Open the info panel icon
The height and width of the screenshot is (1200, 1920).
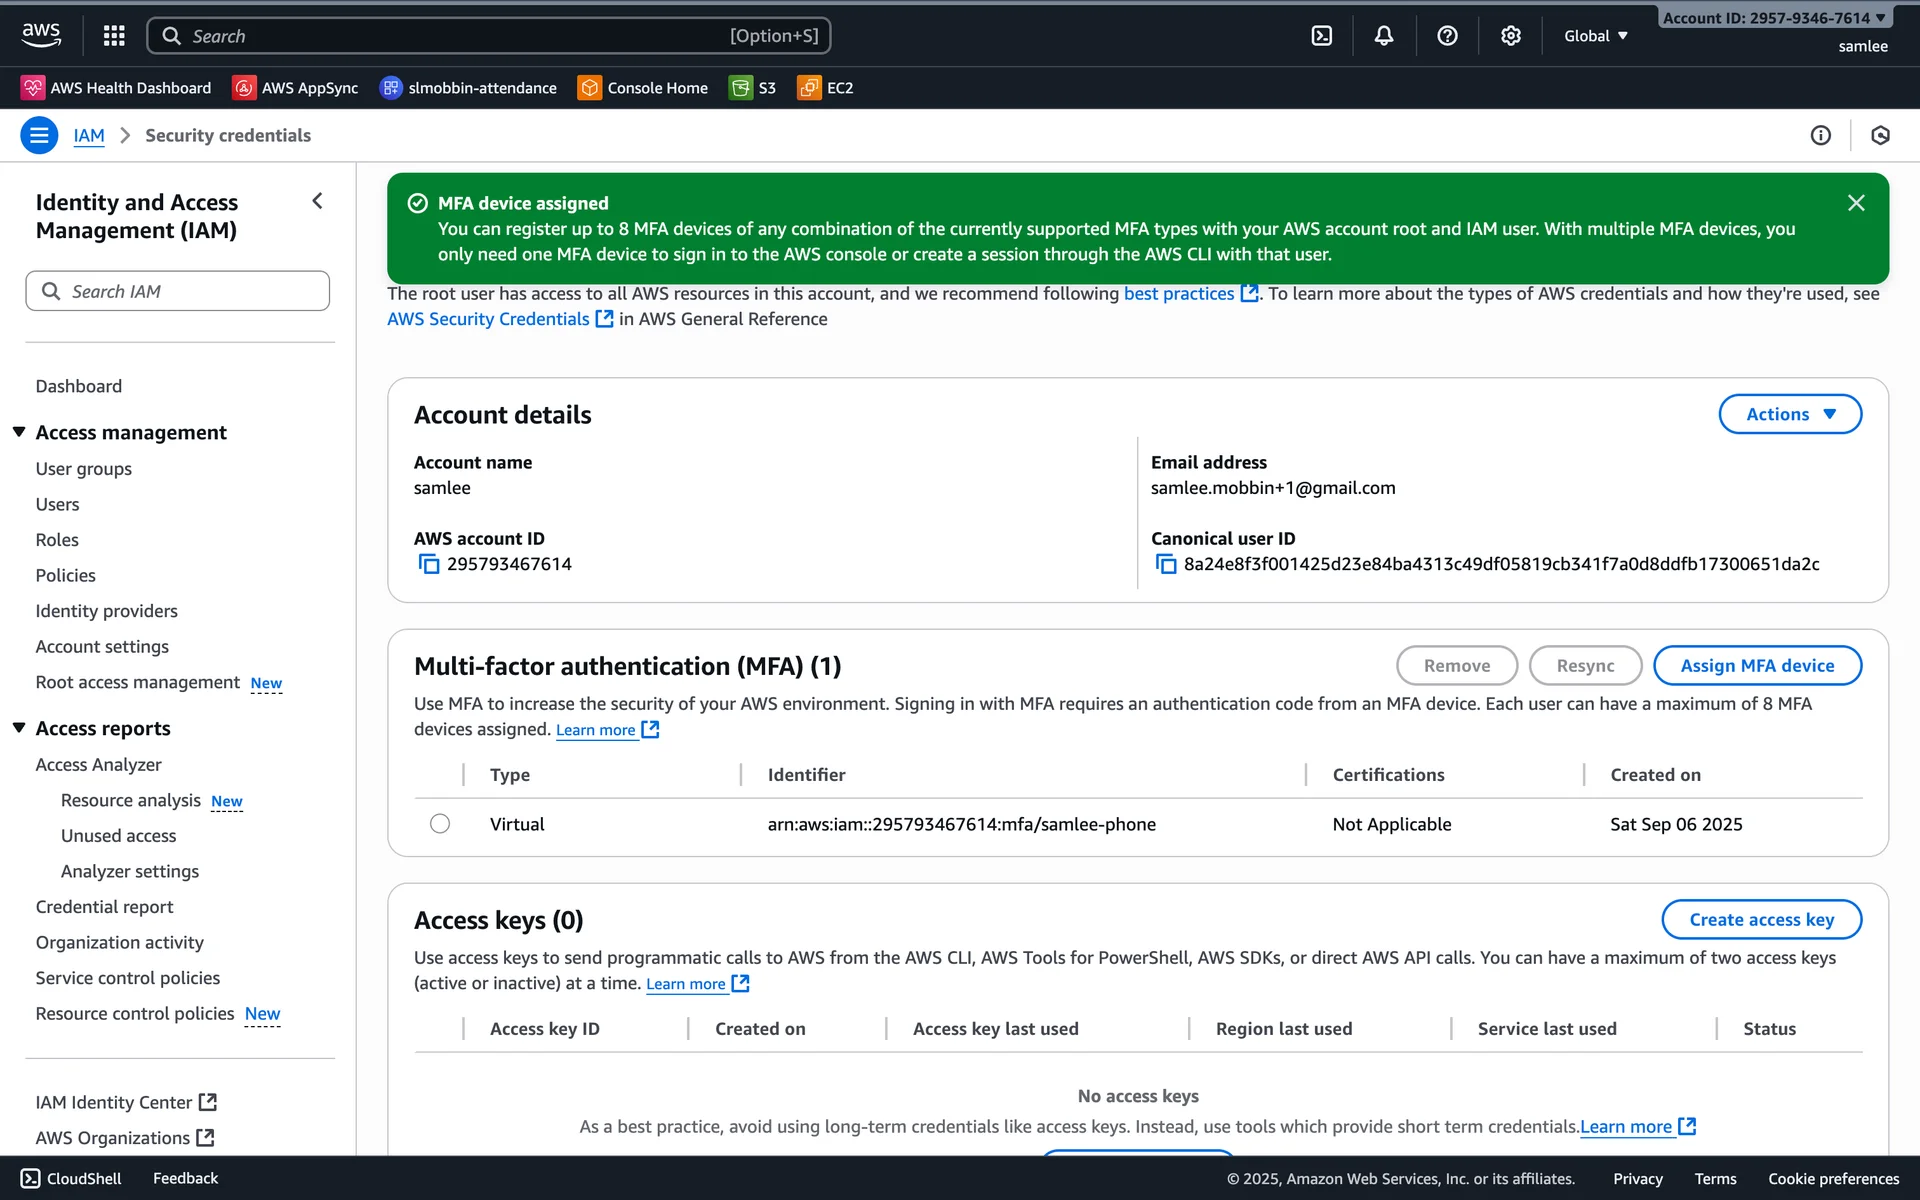click(1820, 135)
